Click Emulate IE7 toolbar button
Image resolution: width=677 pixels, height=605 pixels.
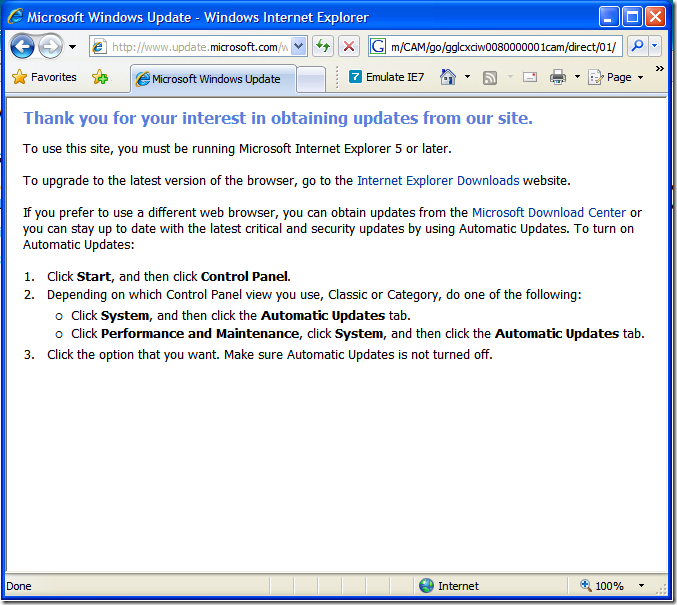386,77
